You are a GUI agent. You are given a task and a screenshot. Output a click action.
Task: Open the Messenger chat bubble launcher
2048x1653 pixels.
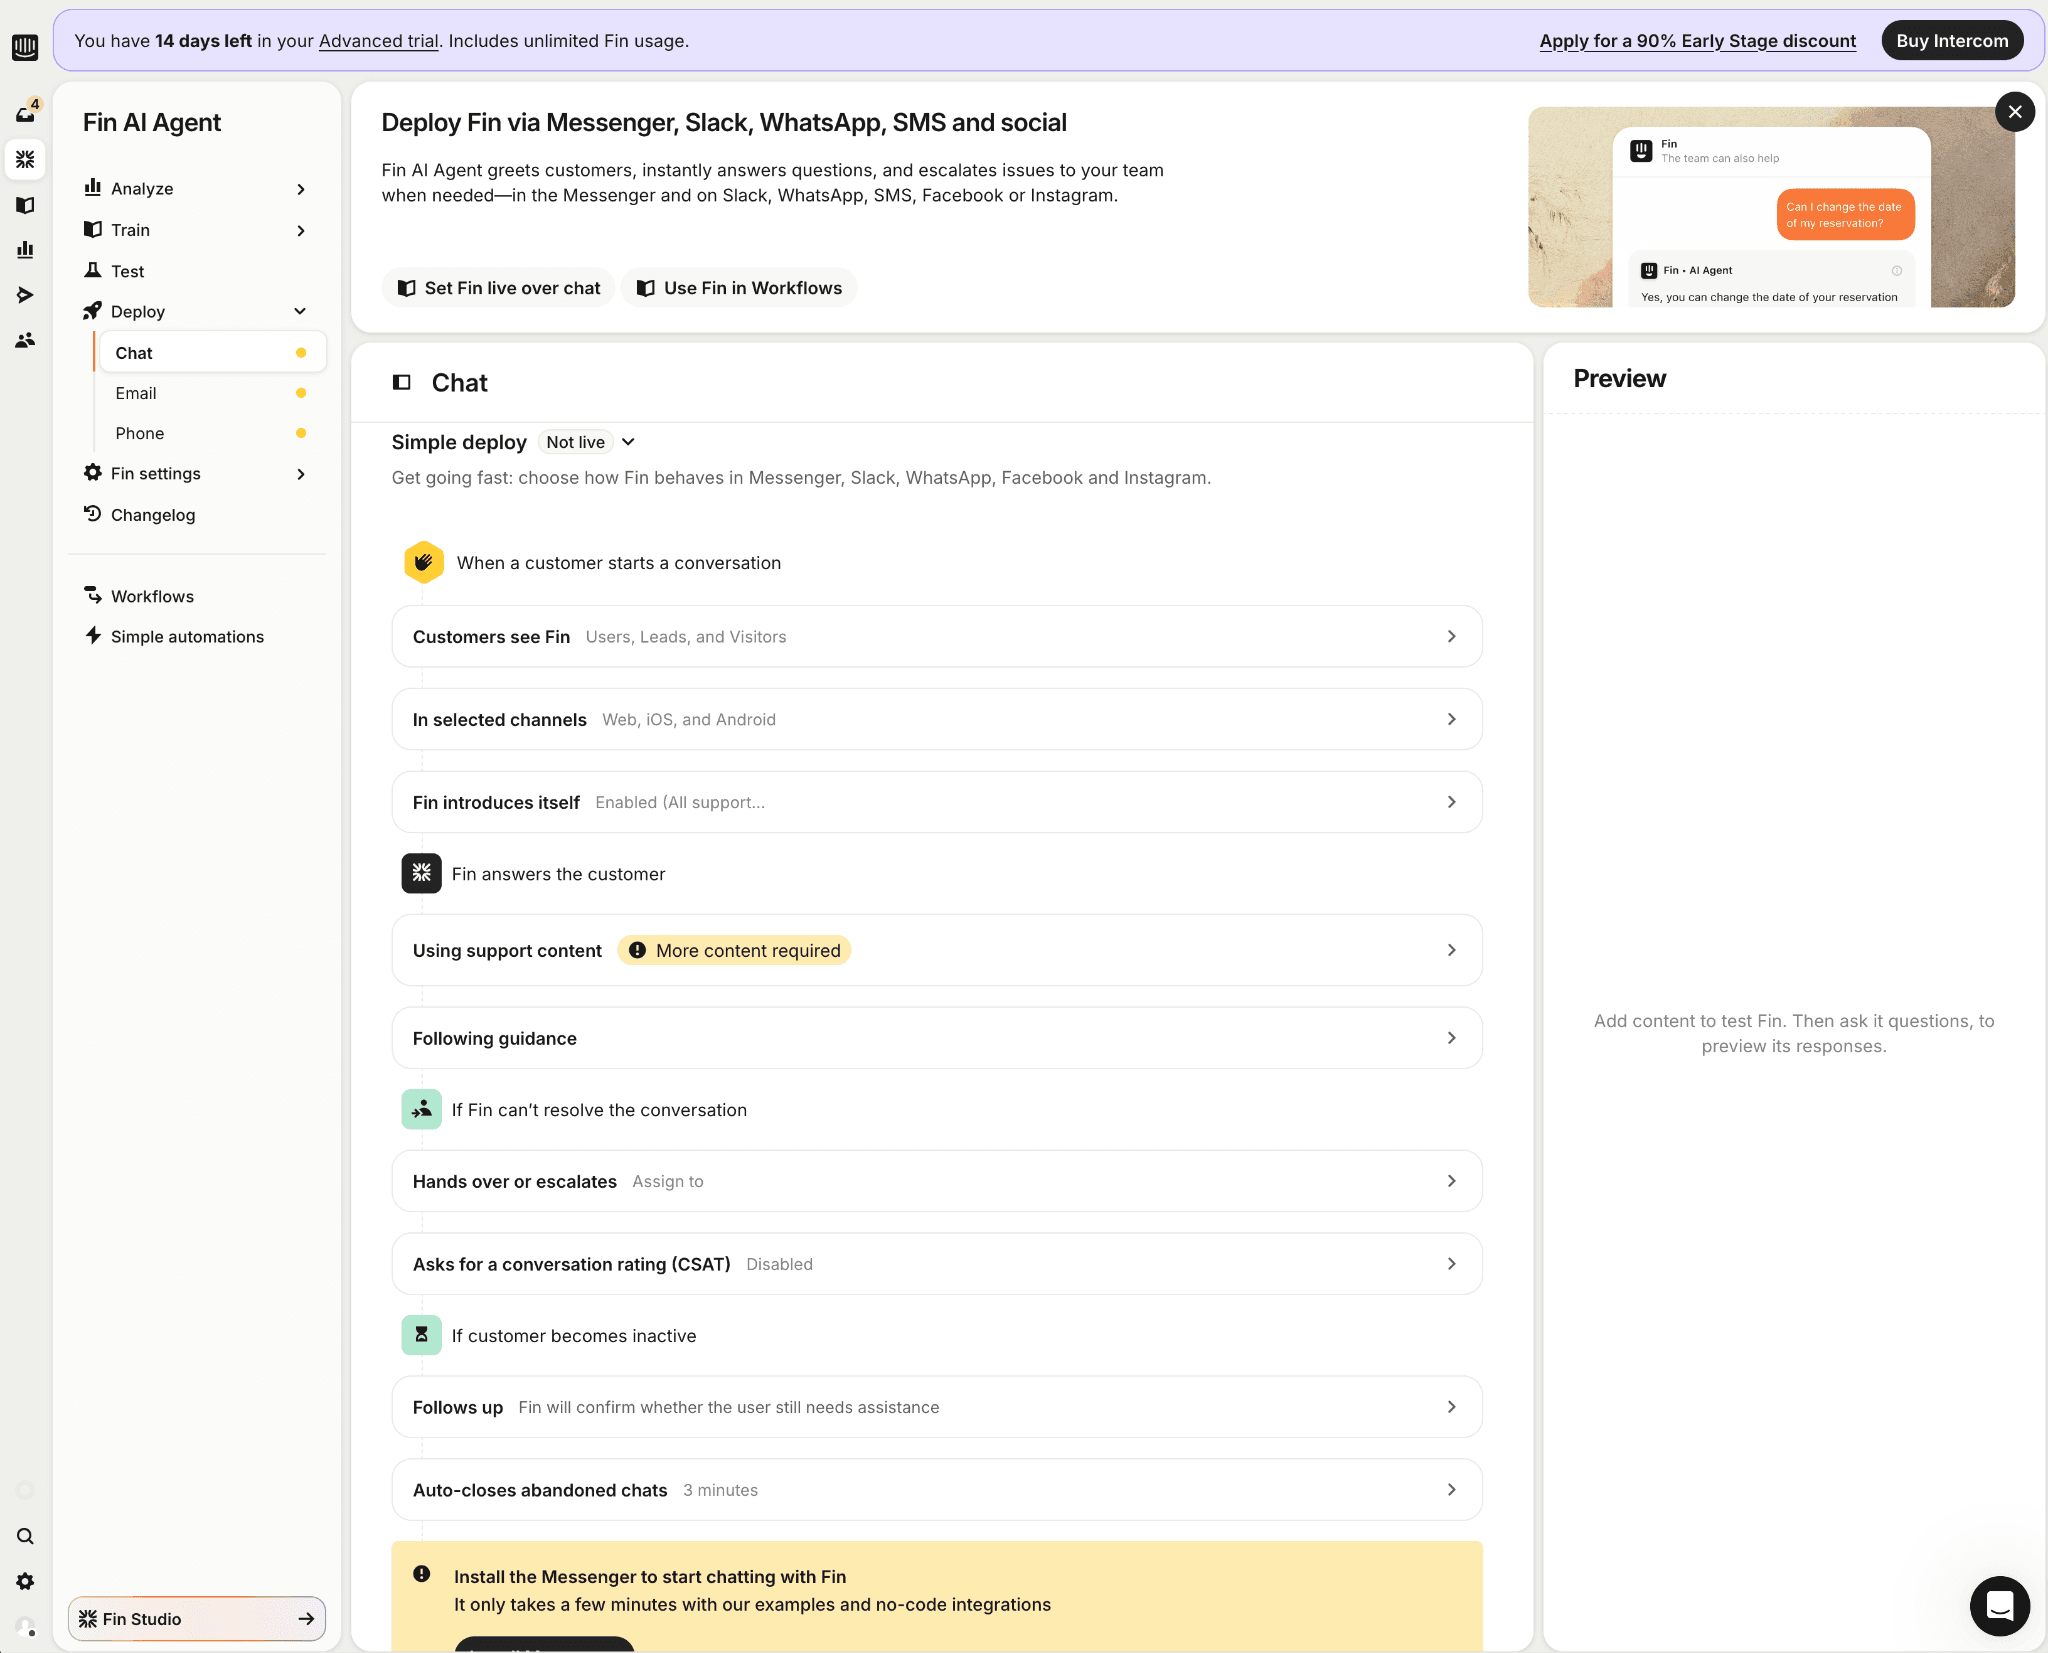(1999, 1605)
